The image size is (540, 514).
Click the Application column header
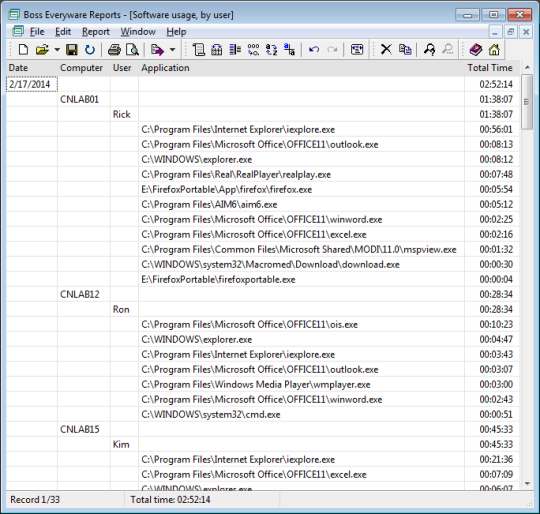(301, 68)
